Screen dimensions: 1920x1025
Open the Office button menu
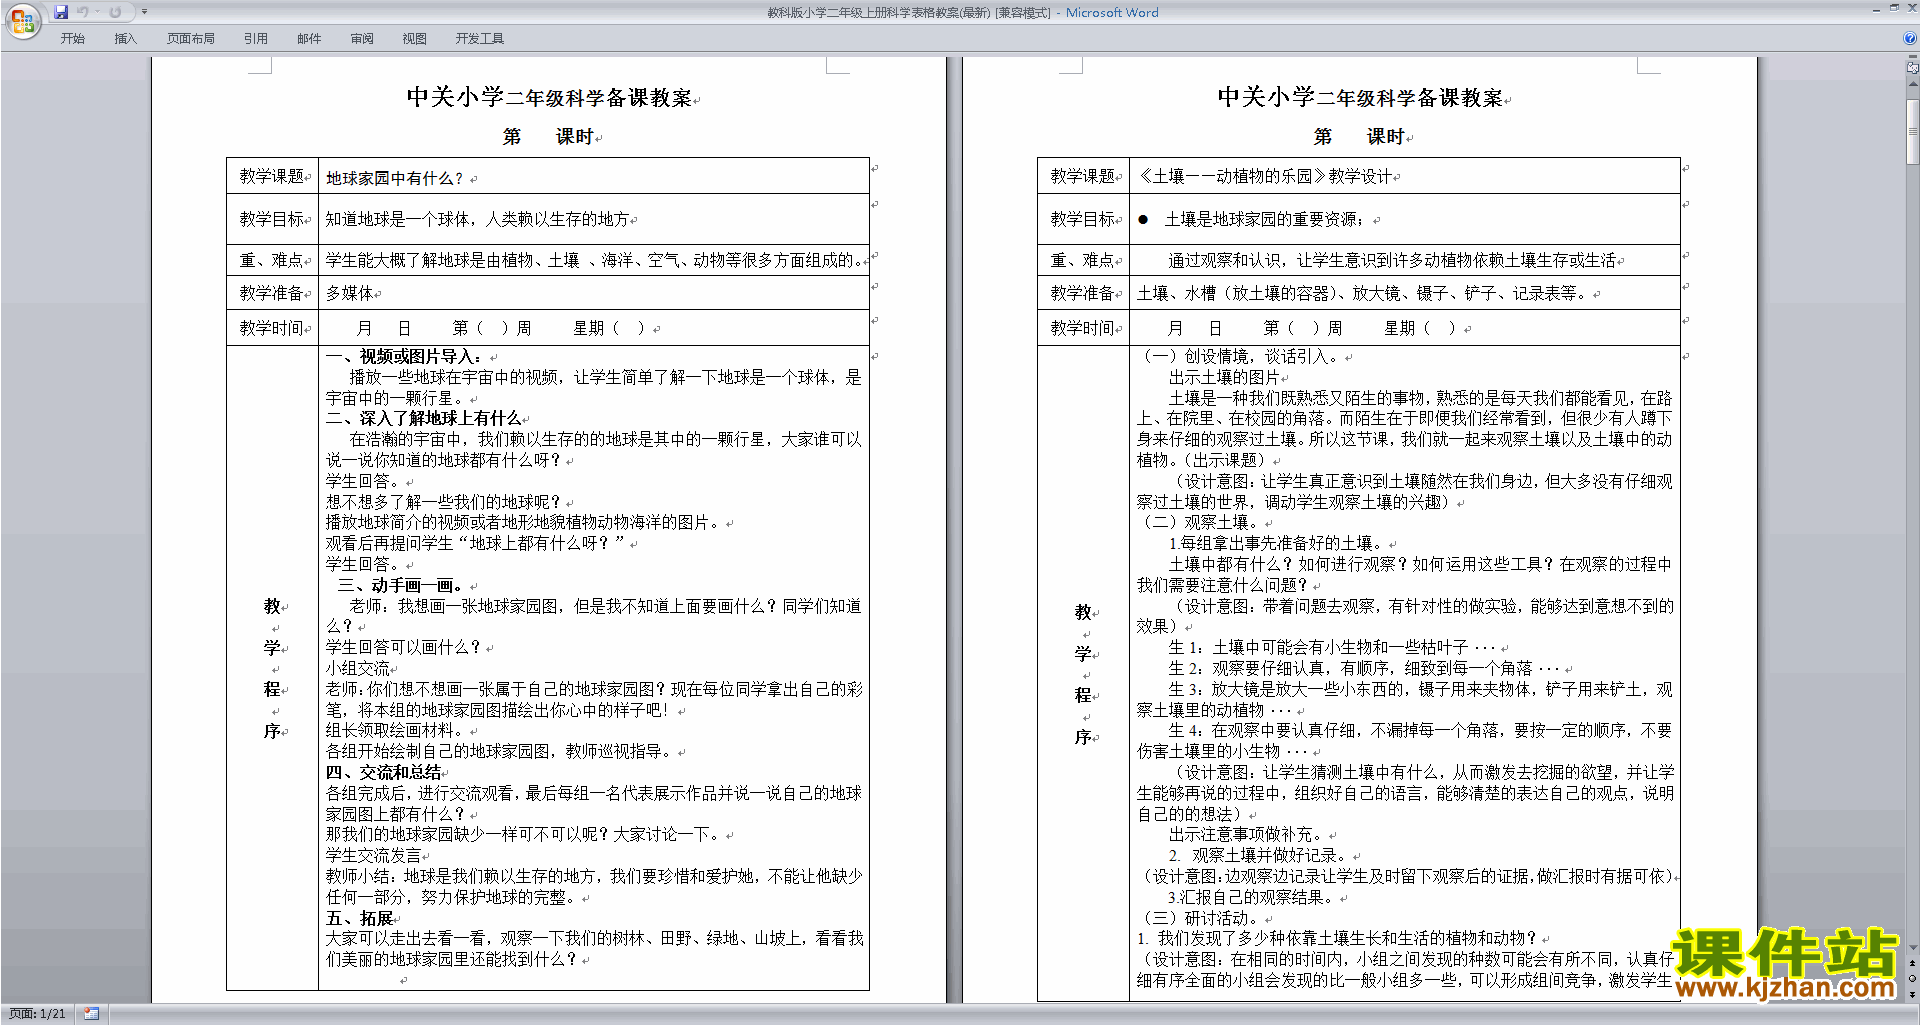[x=22, y=20]
